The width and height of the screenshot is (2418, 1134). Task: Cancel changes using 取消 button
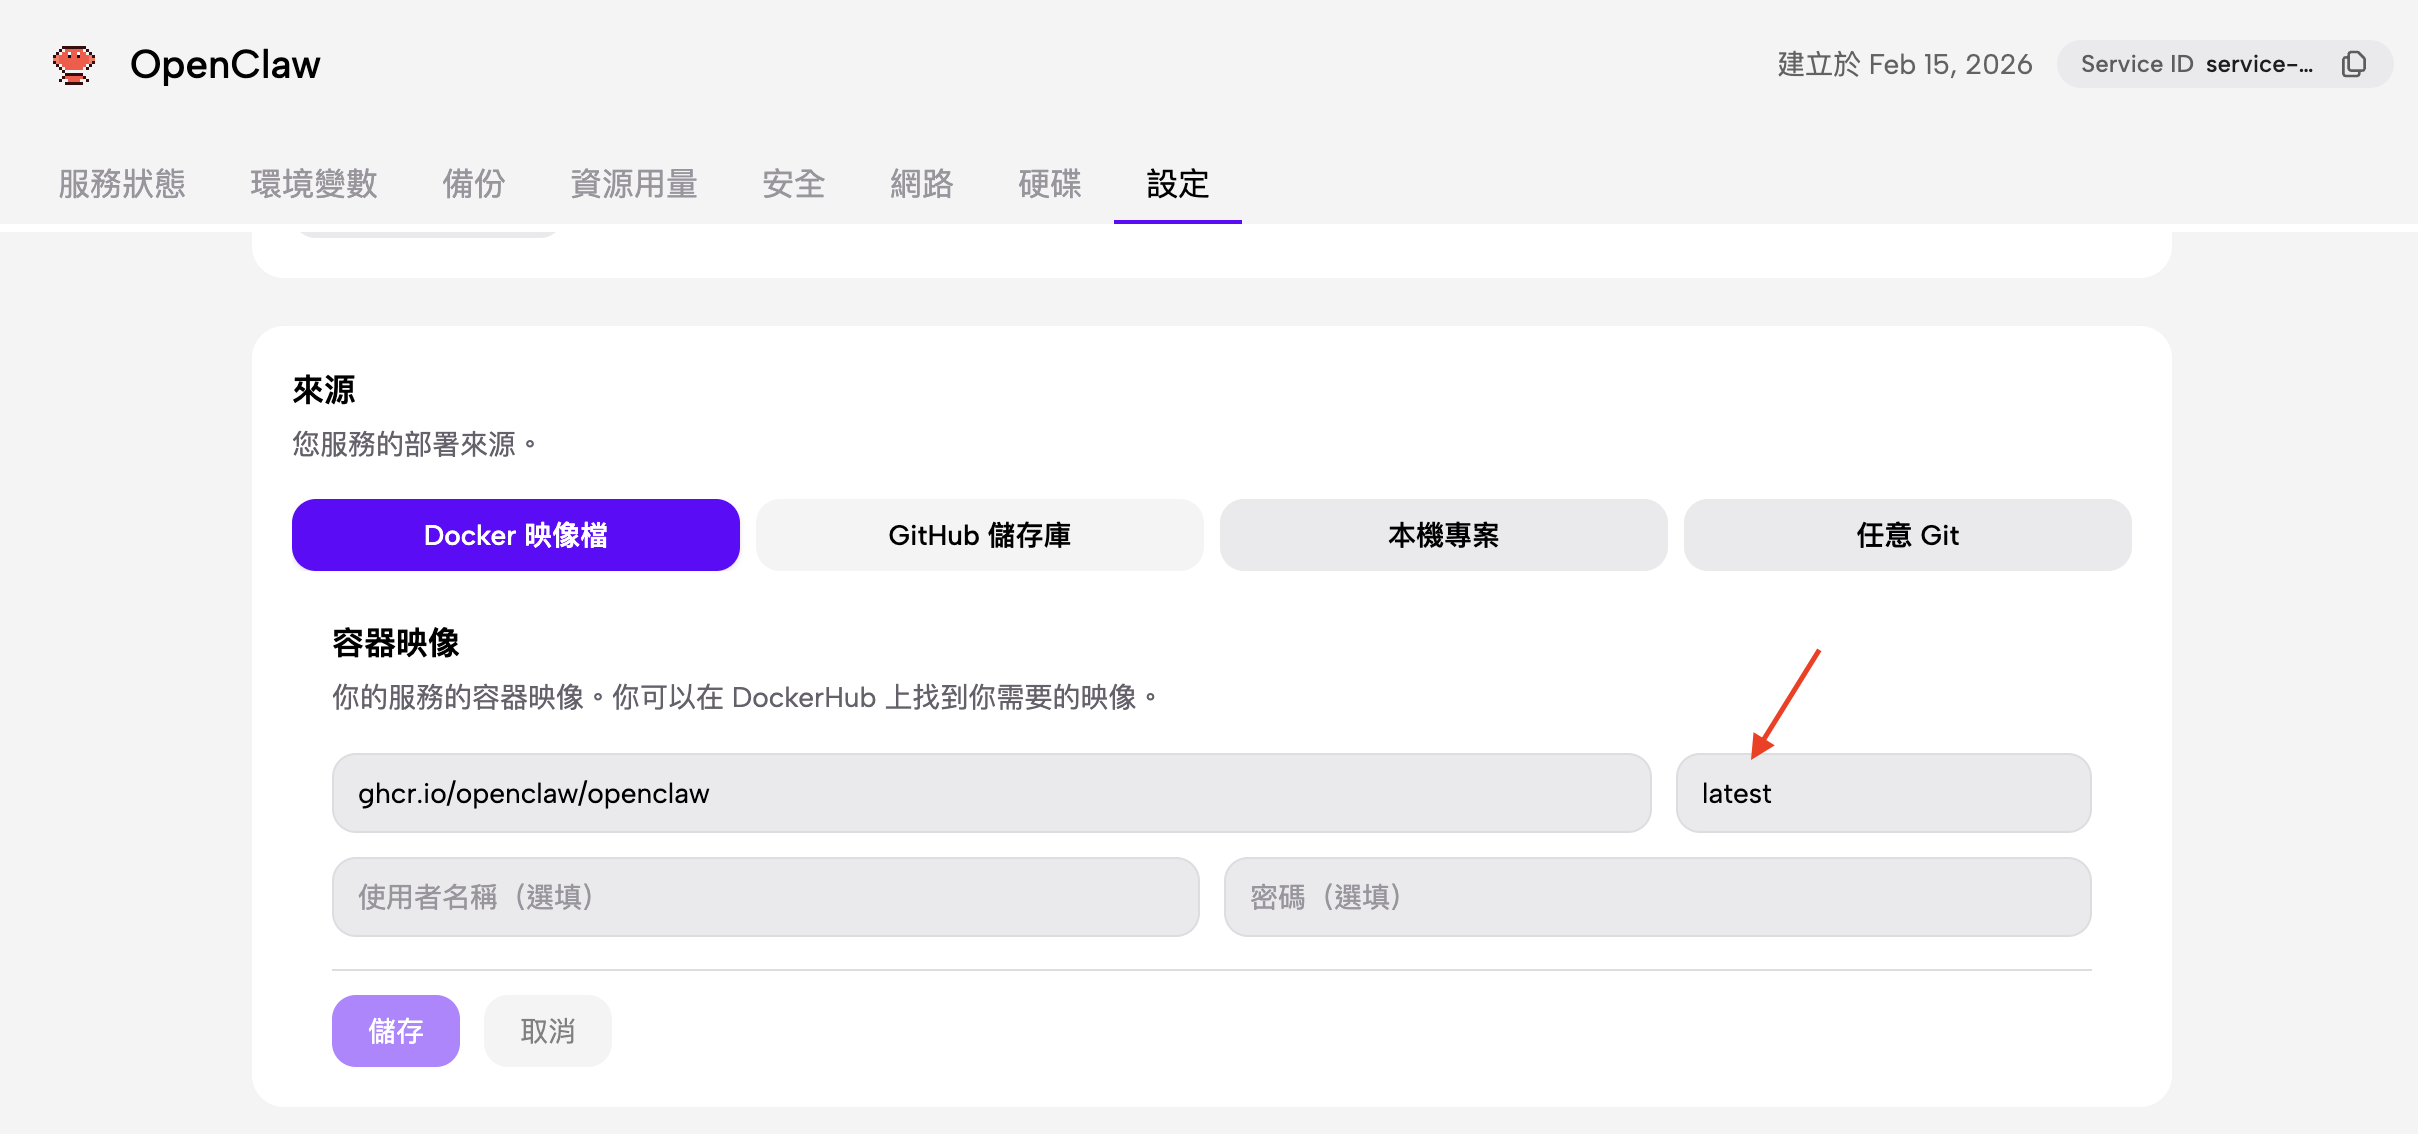click(546, 1030)
